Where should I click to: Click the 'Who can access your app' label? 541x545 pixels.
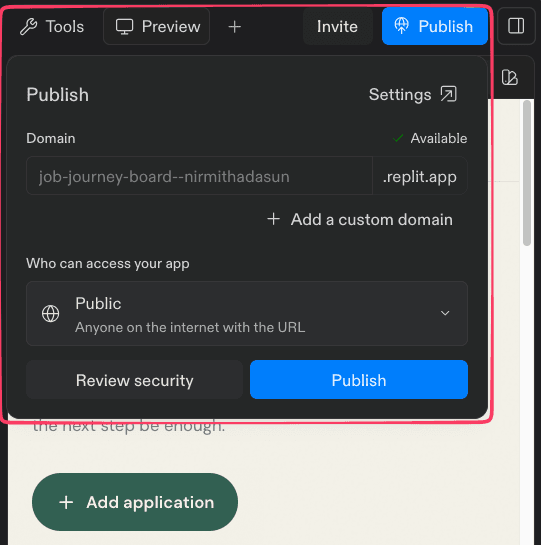(108, 263)
